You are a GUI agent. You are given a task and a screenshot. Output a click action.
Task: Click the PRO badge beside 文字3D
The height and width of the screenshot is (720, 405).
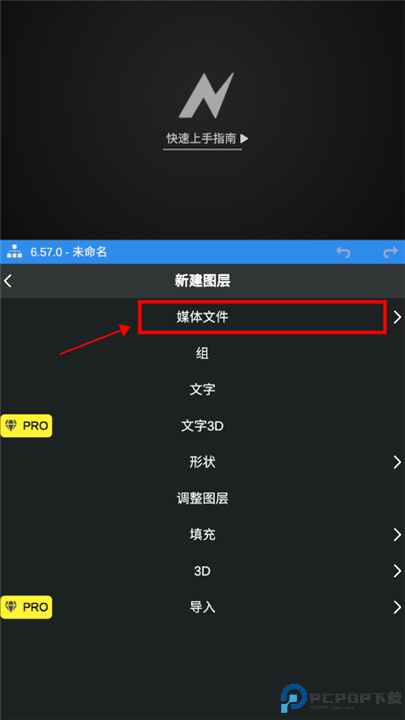click(x=26, y=426)
